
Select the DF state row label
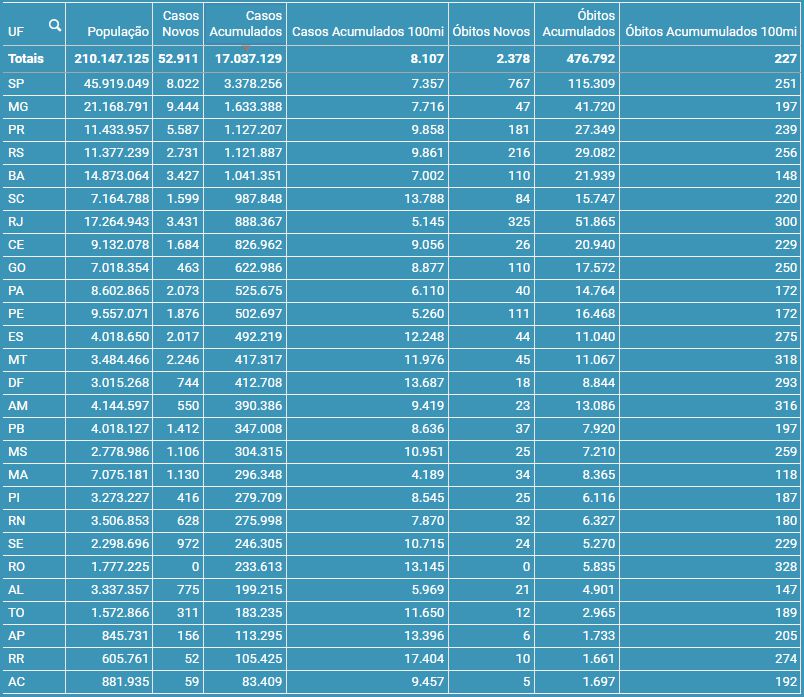tap(16, 382)
